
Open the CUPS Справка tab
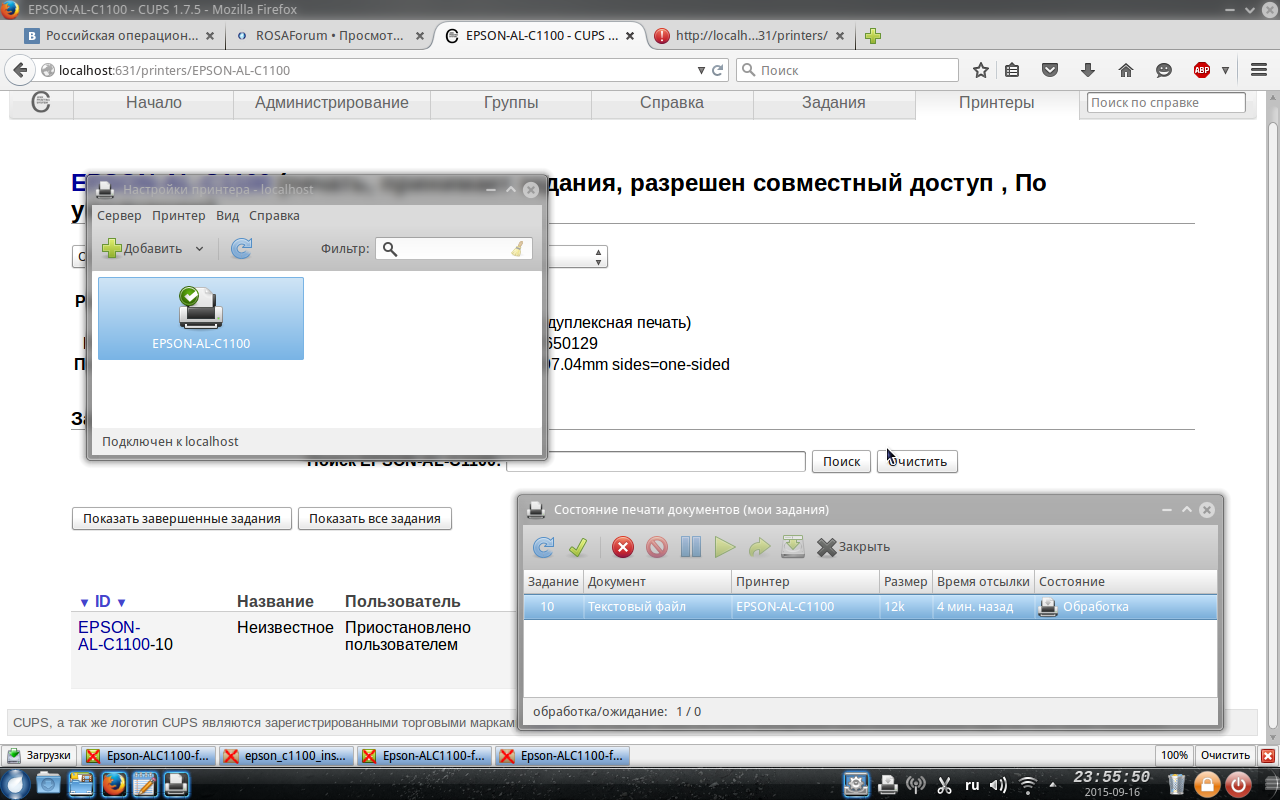(672, 103)
